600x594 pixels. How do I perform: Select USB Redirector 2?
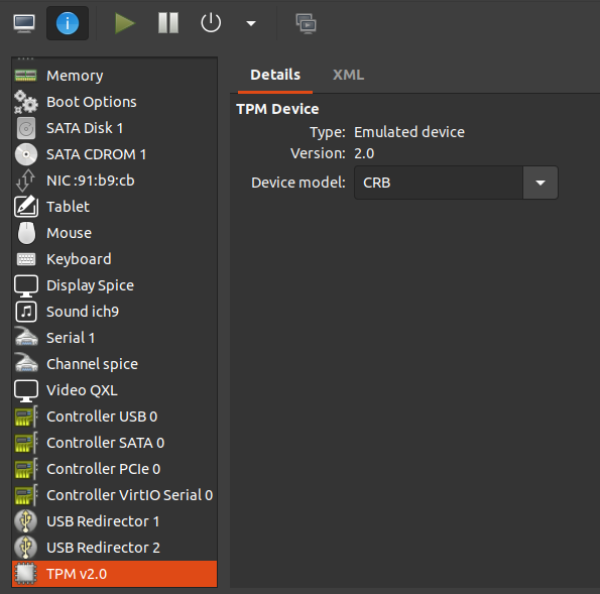pyautogui.click(x=114, y=548)
